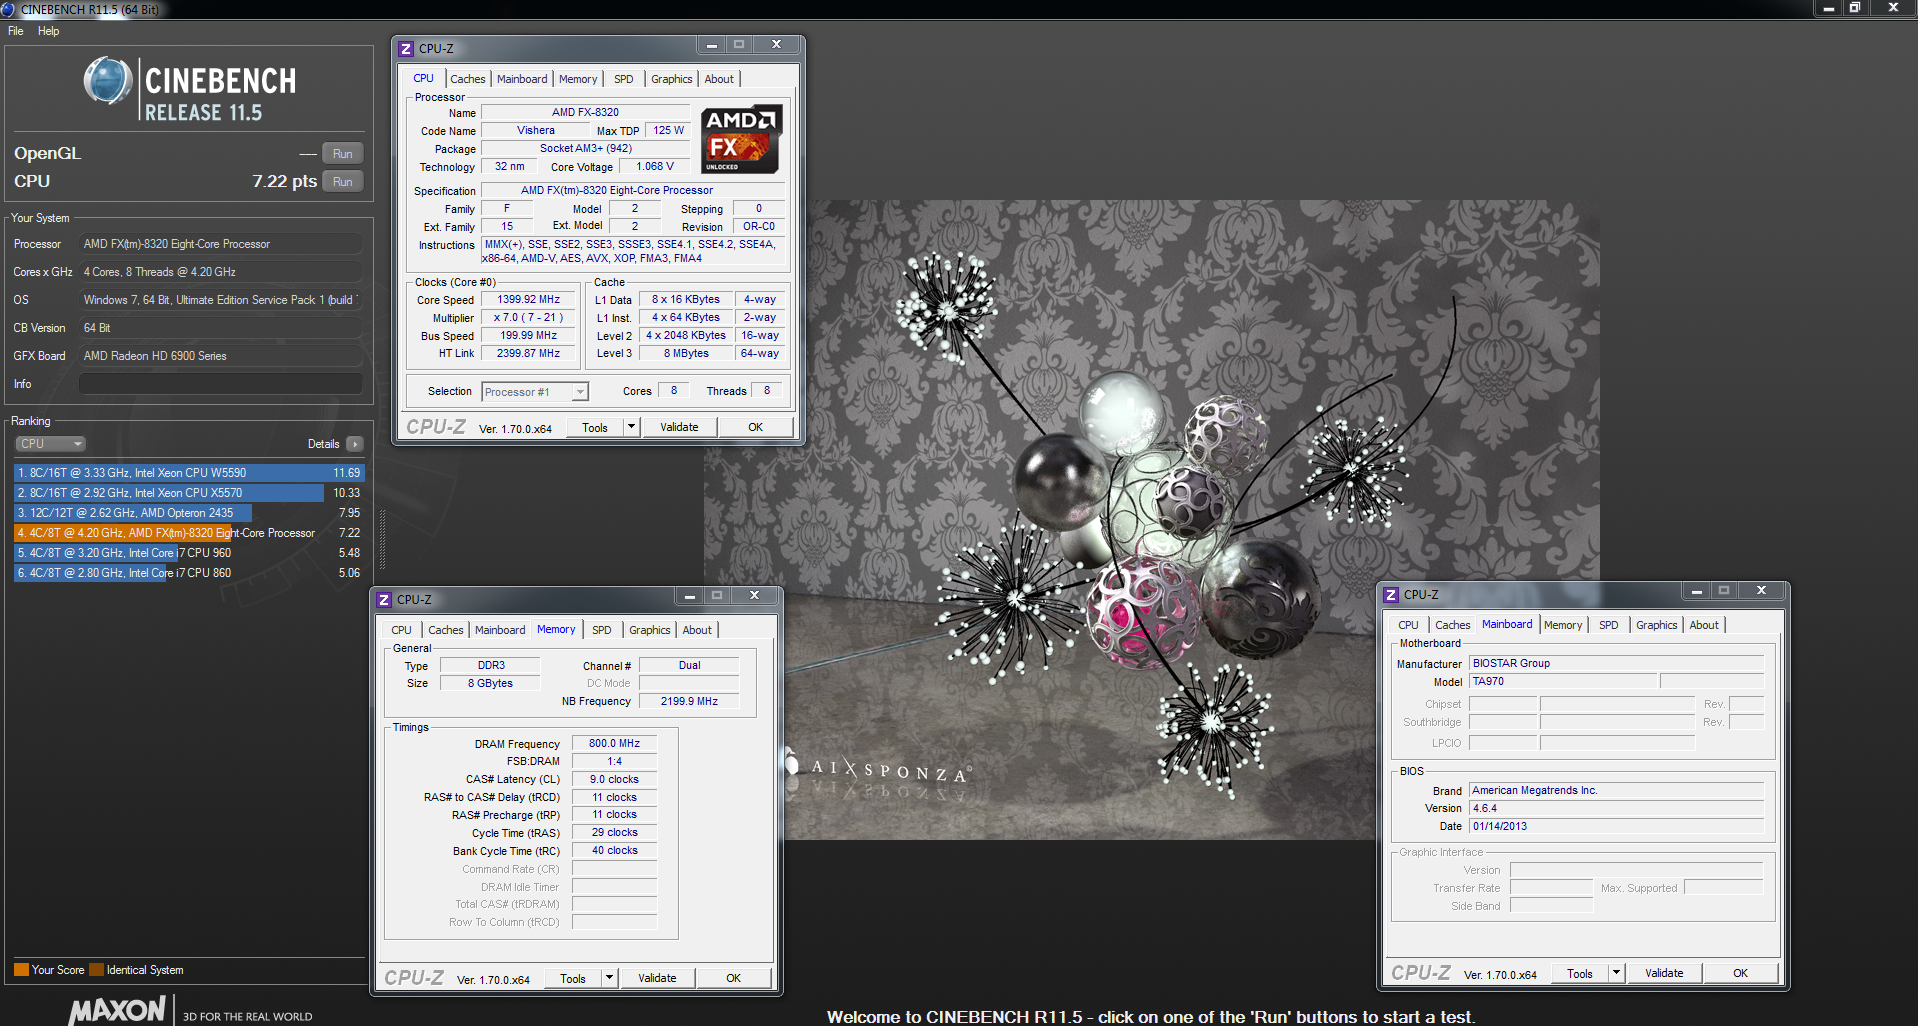Click the DRAM Frequency value 800.0 MHz
Screen dimensions: 1918x1026
614,743
